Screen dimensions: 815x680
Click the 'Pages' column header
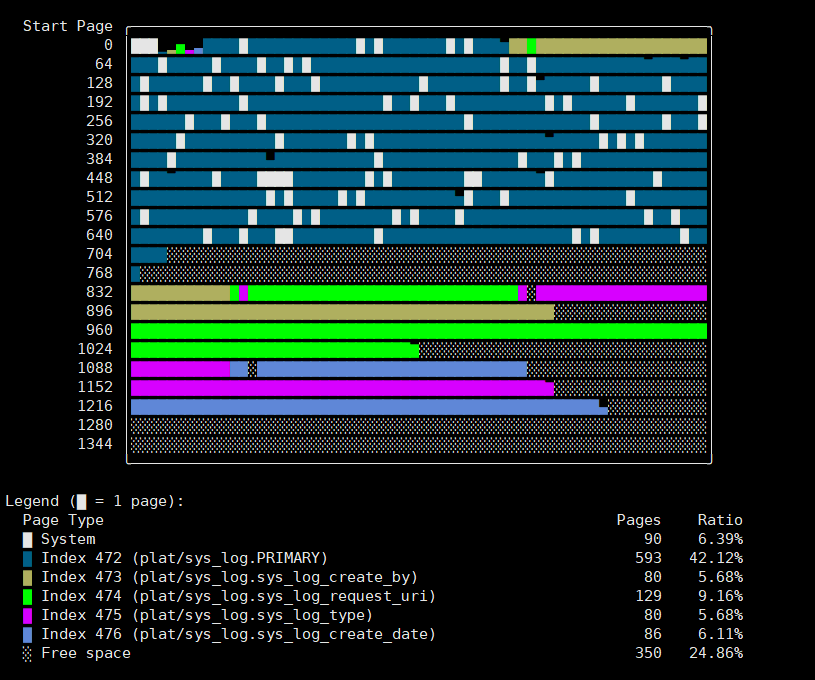638,520
